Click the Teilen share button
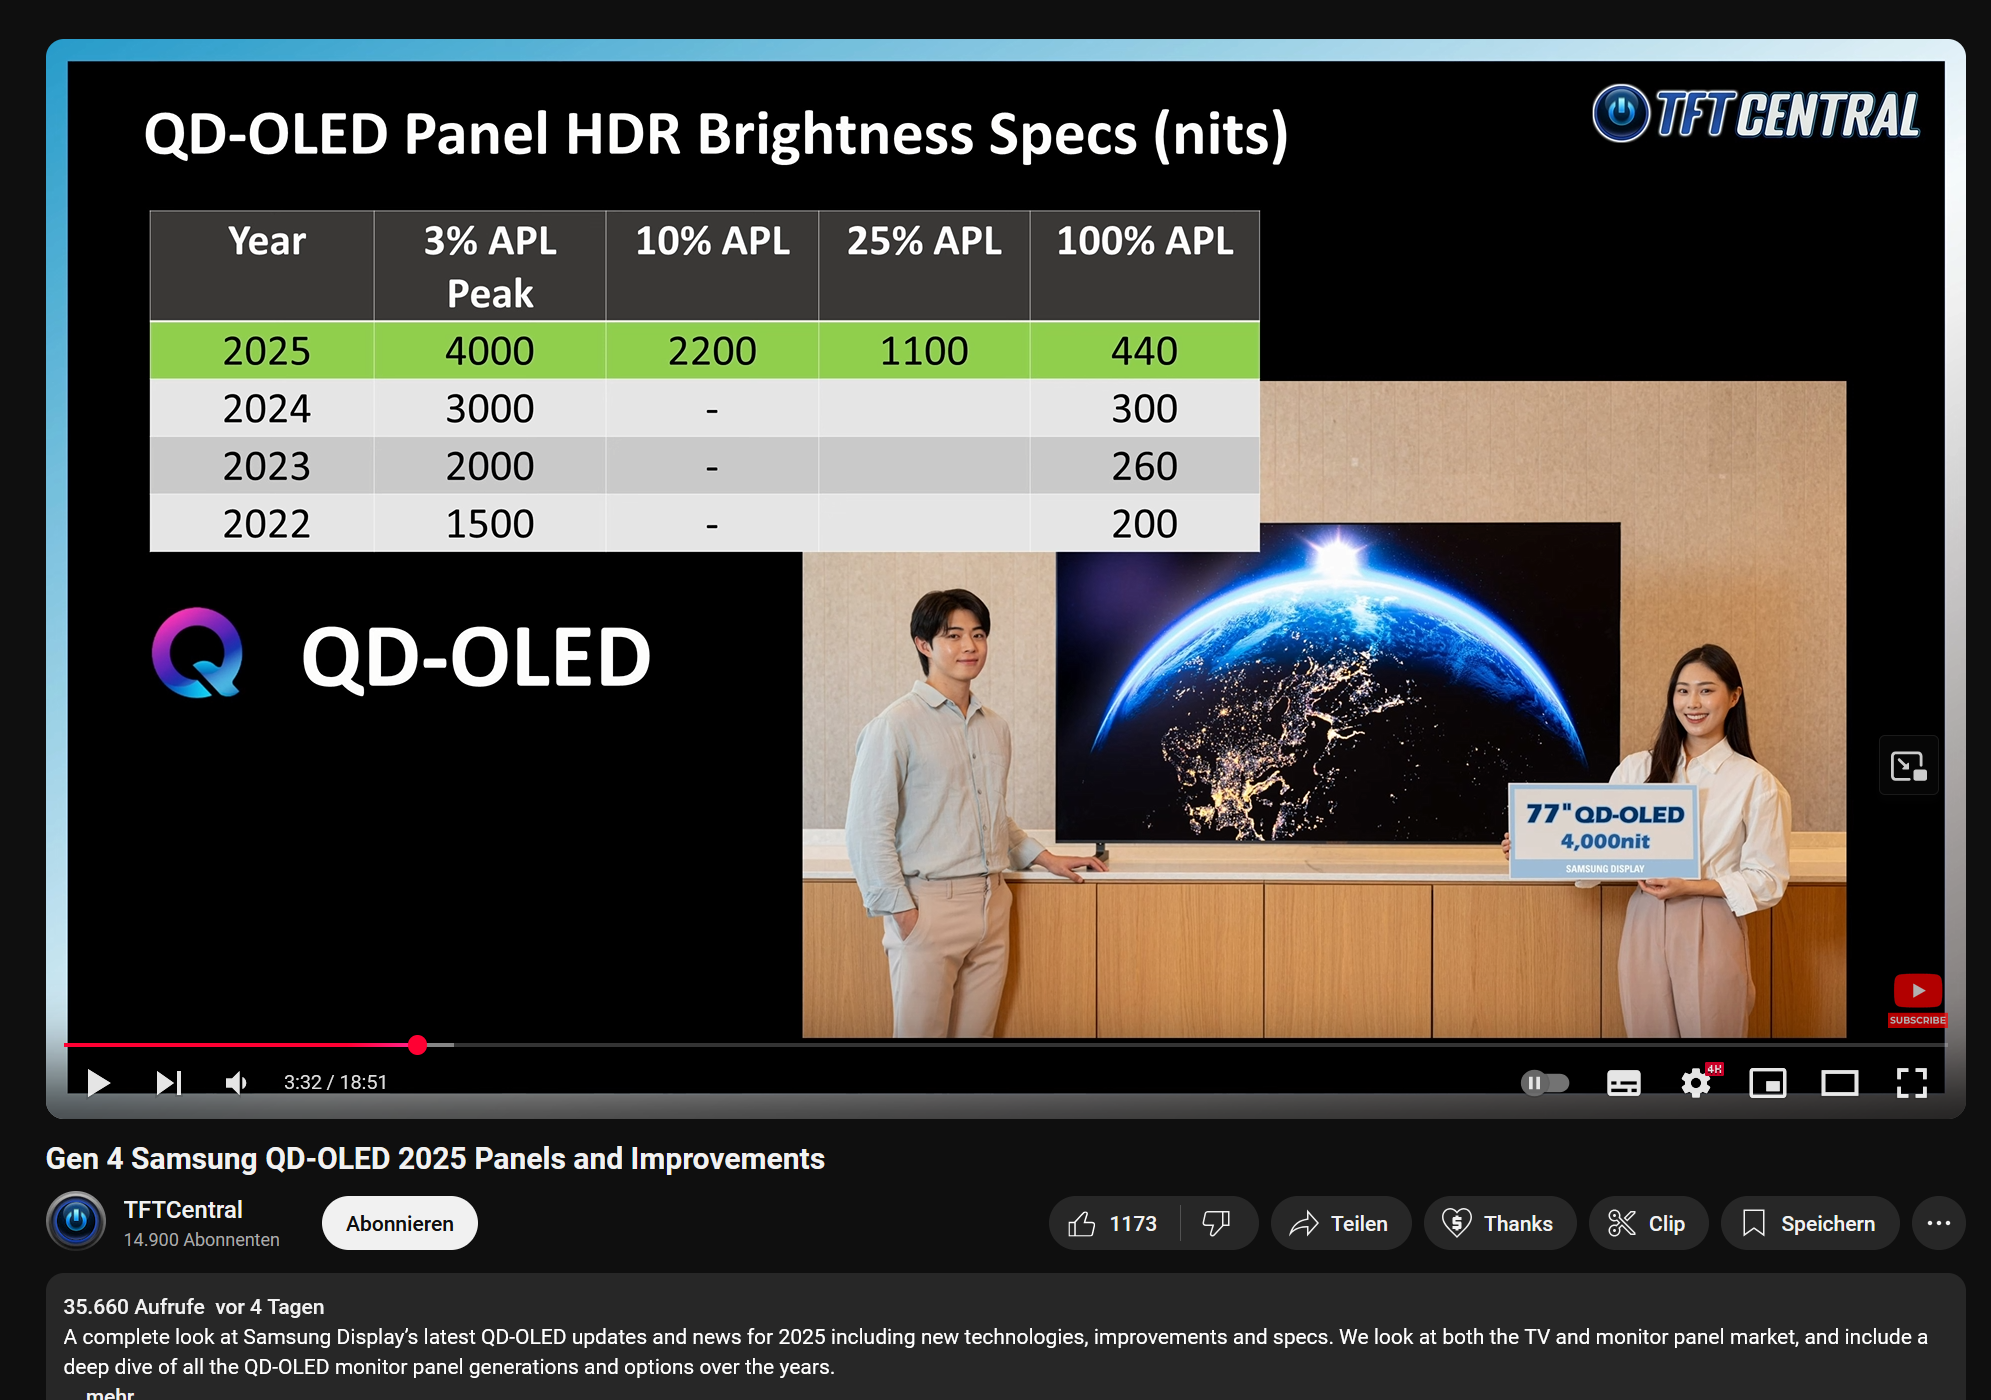This screenshot has height=1400, width=1991. pos(1340,1223)
